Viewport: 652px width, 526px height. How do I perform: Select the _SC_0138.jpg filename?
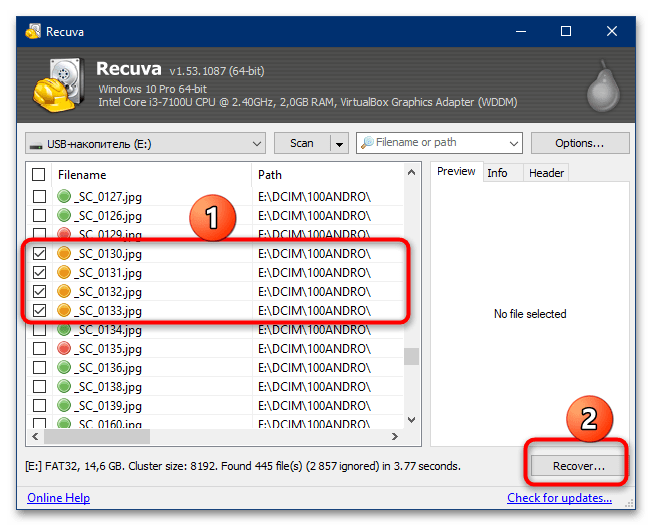108,387
